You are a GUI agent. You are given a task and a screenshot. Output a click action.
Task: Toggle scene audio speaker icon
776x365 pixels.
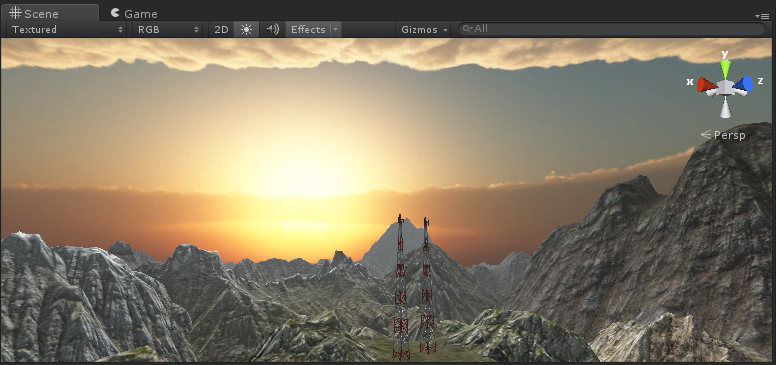pyautogui.click(x=272, y=29)
